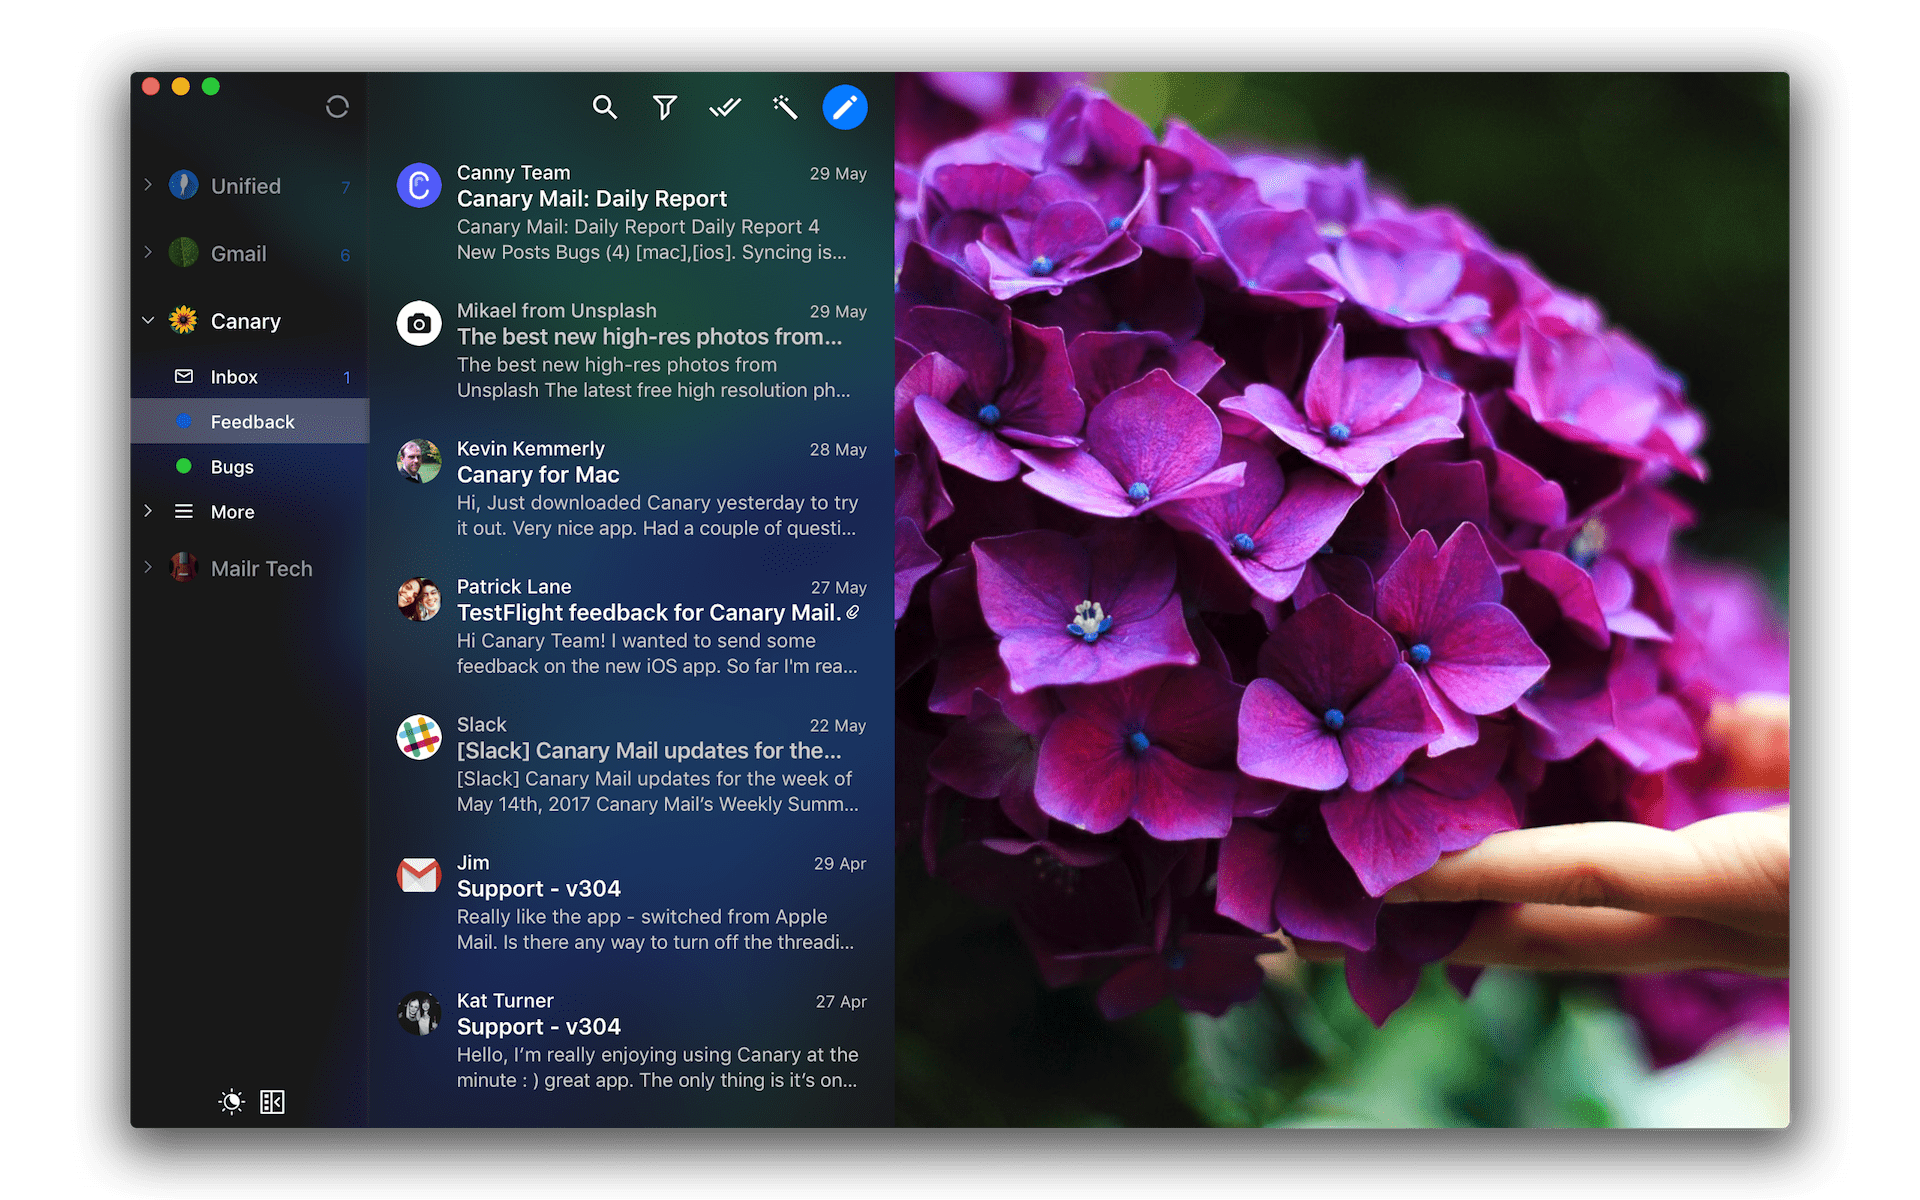Click the 22 May date on Slack email
1920x1200 pixels.
838,726
